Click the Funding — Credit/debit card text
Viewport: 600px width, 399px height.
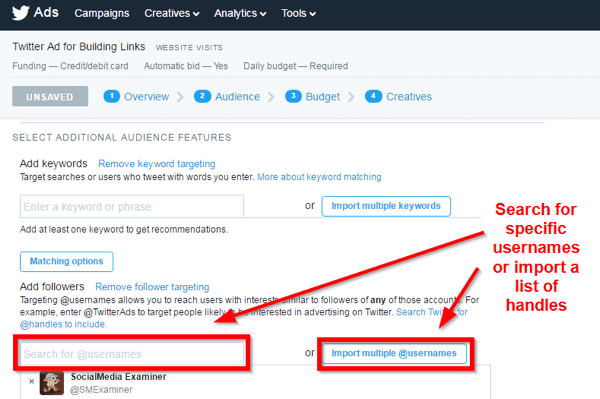[x=70, y=66]
